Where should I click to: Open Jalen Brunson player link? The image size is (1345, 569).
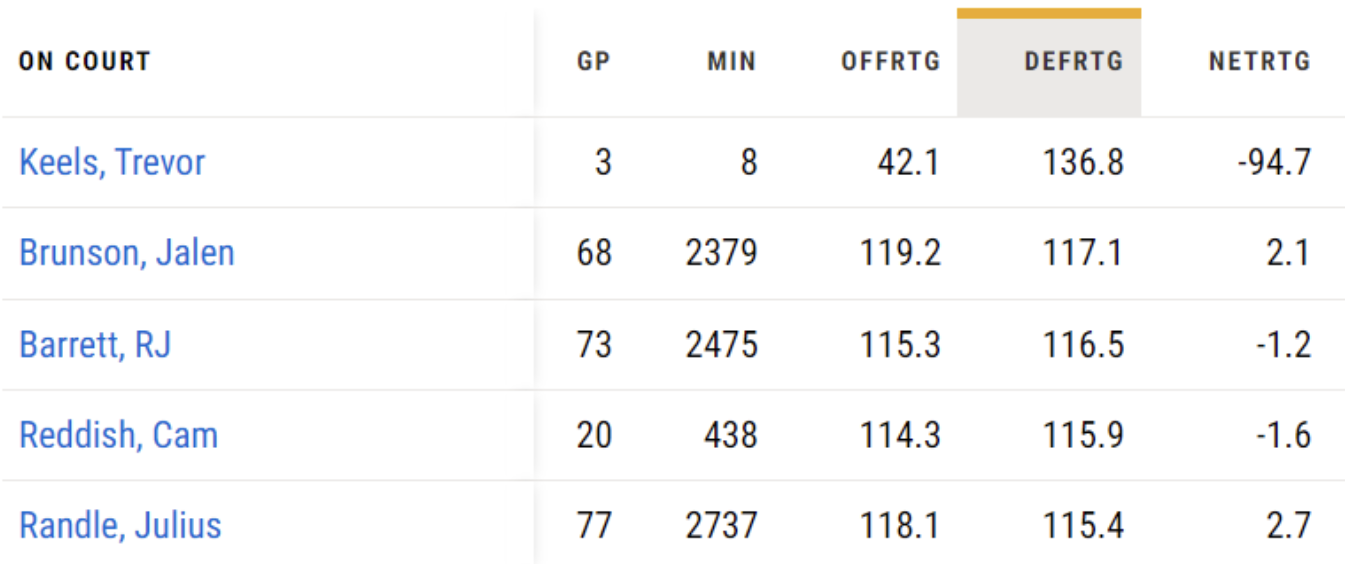[x=127, y=253]
